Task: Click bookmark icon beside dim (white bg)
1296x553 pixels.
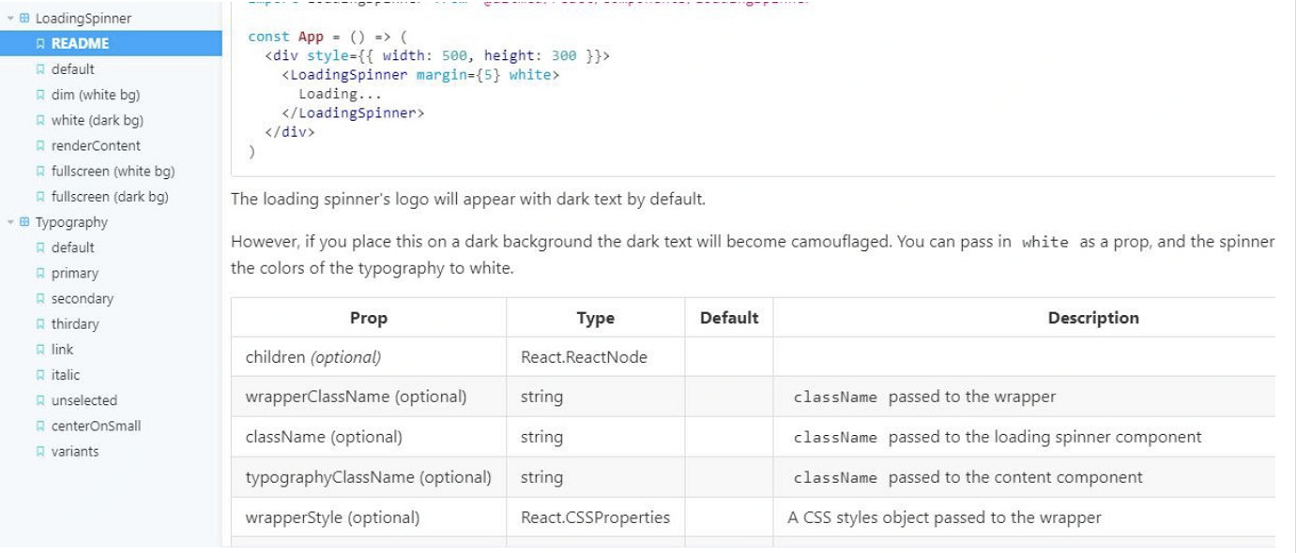Action: (x=40, y=95)
